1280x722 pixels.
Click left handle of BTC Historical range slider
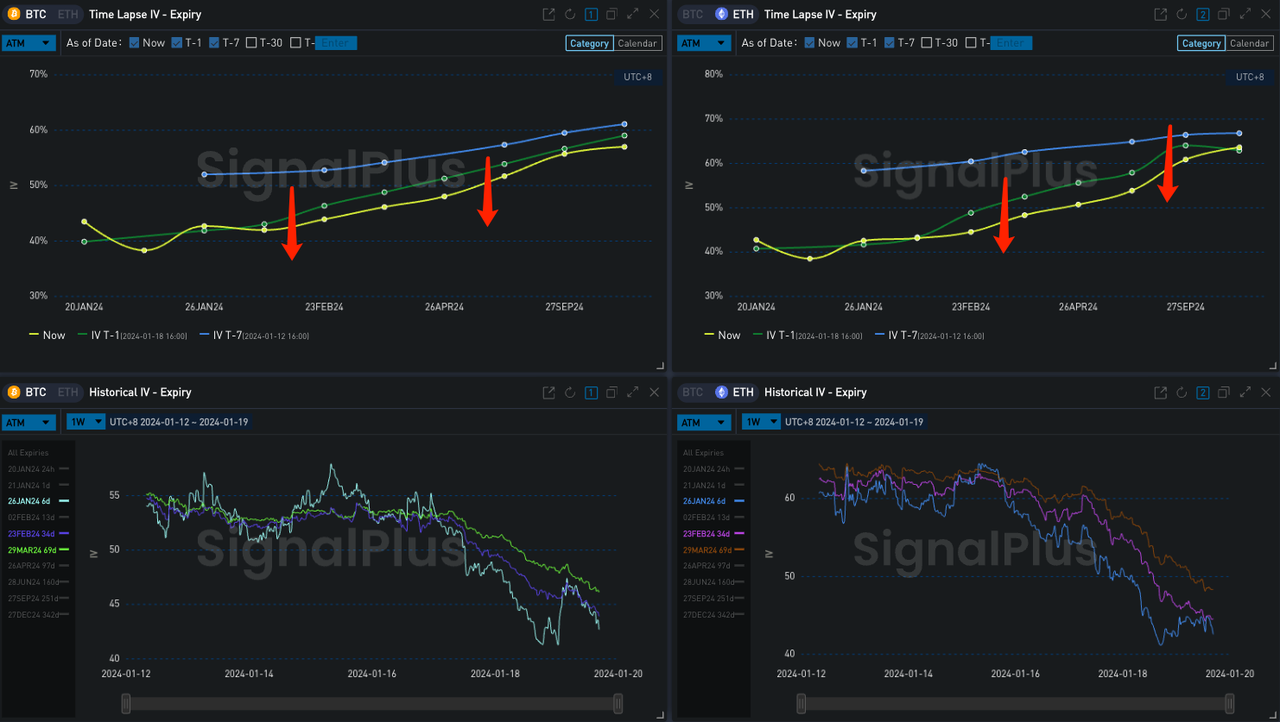coord(125,704)
